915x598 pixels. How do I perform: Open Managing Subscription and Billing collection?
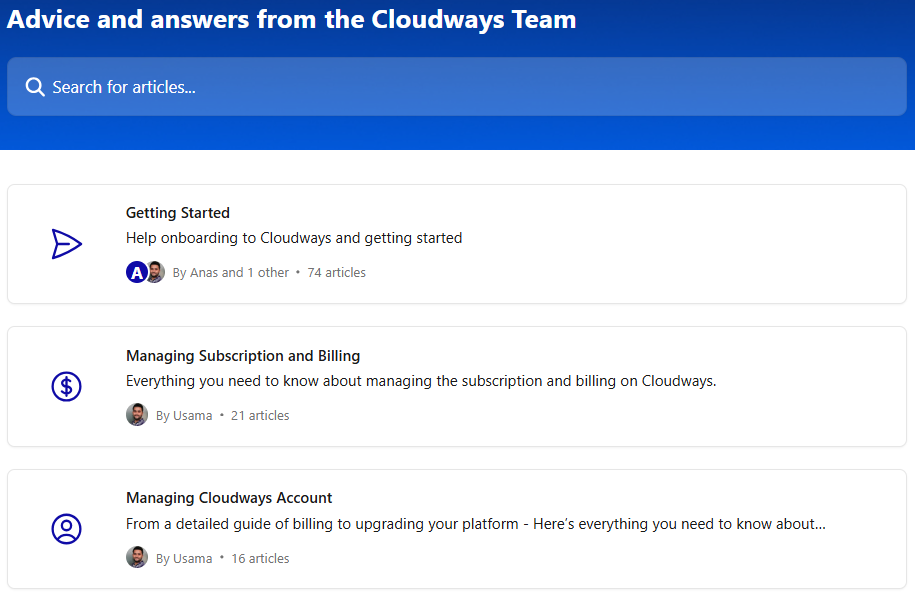click(x=243, y=356)
